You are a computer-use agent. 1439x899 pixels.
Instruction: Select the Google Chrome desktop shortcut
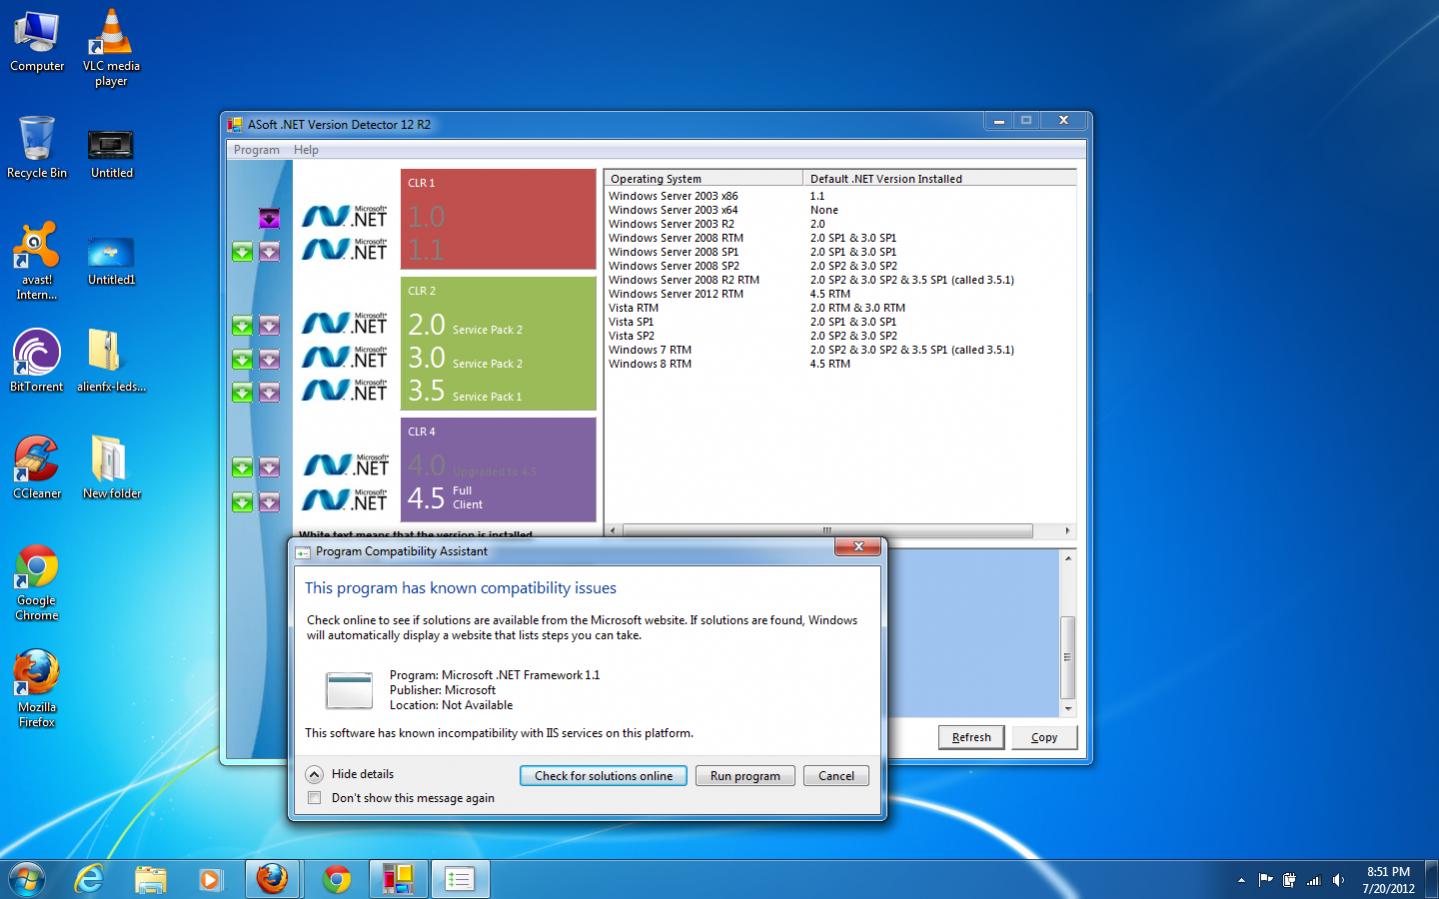(37, 582)
